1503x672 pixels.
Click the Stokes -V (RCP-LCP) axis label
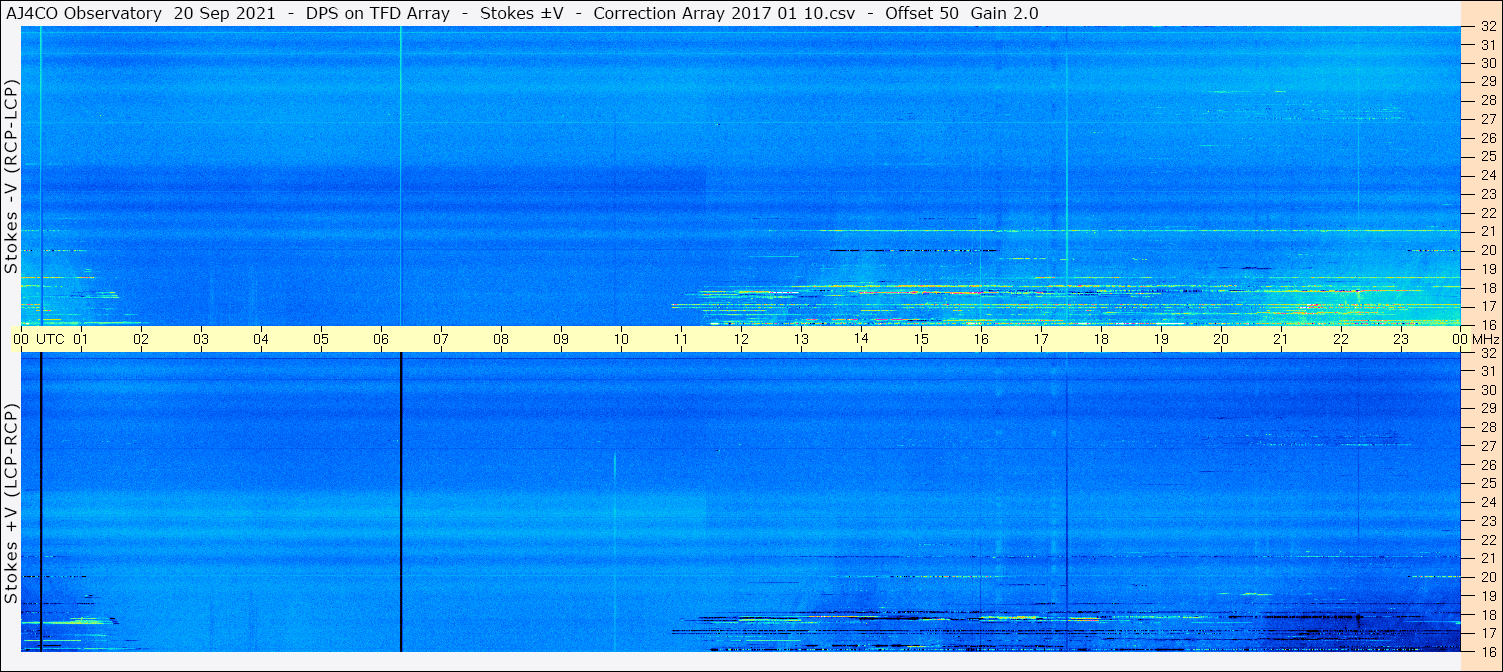(10, 177)
